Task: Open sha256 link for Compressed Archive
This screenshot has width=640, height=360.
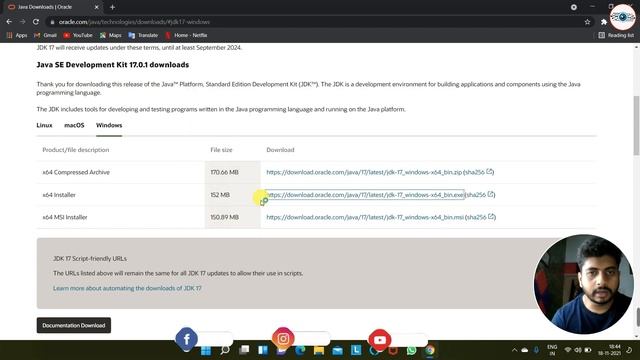Action: [478, 172]
